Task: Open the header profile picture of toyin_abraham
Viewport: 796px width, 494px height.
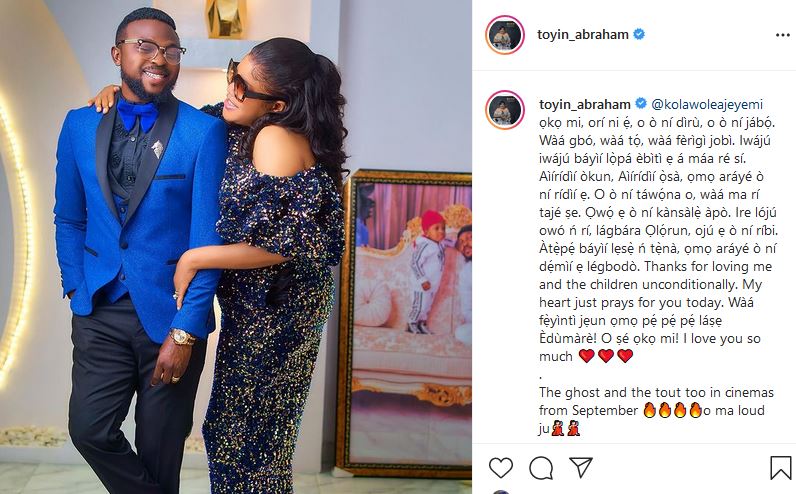Action: 505,35
